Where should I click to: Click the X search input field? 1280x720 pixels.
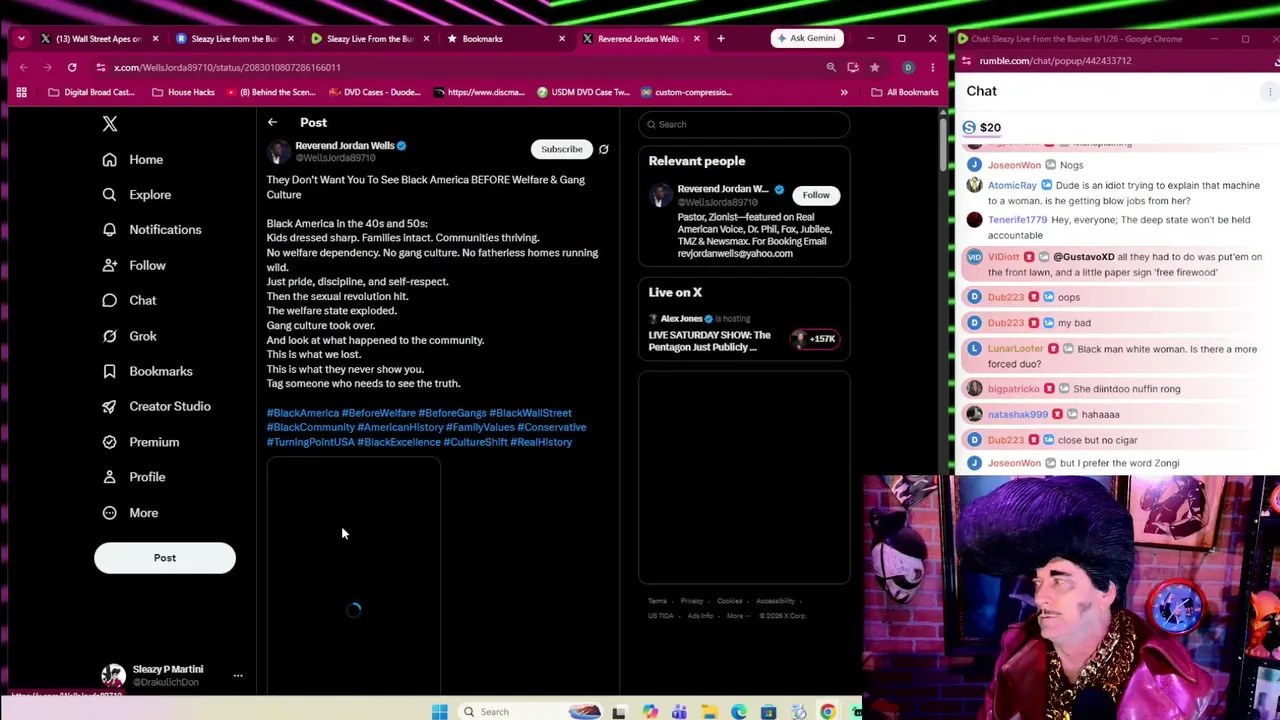click(744, 124)
